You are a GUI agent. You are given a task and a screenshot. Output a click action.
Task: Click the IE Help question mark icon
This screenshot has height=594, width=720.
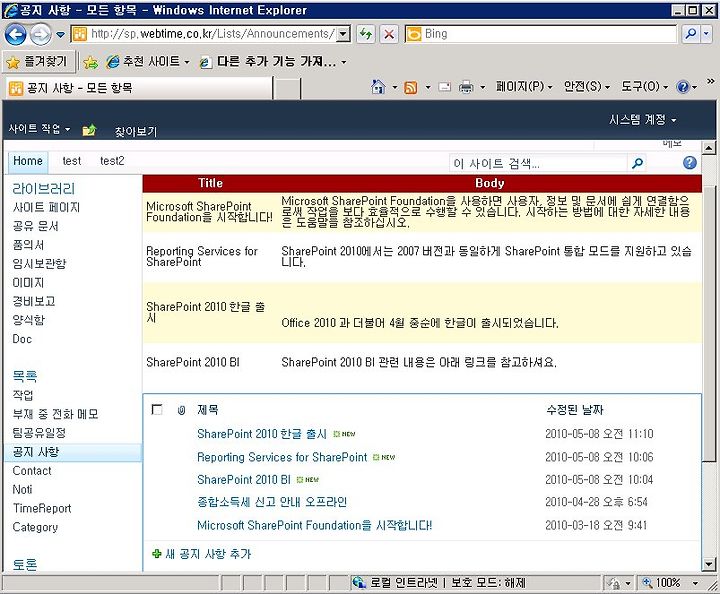click(683, 87)
